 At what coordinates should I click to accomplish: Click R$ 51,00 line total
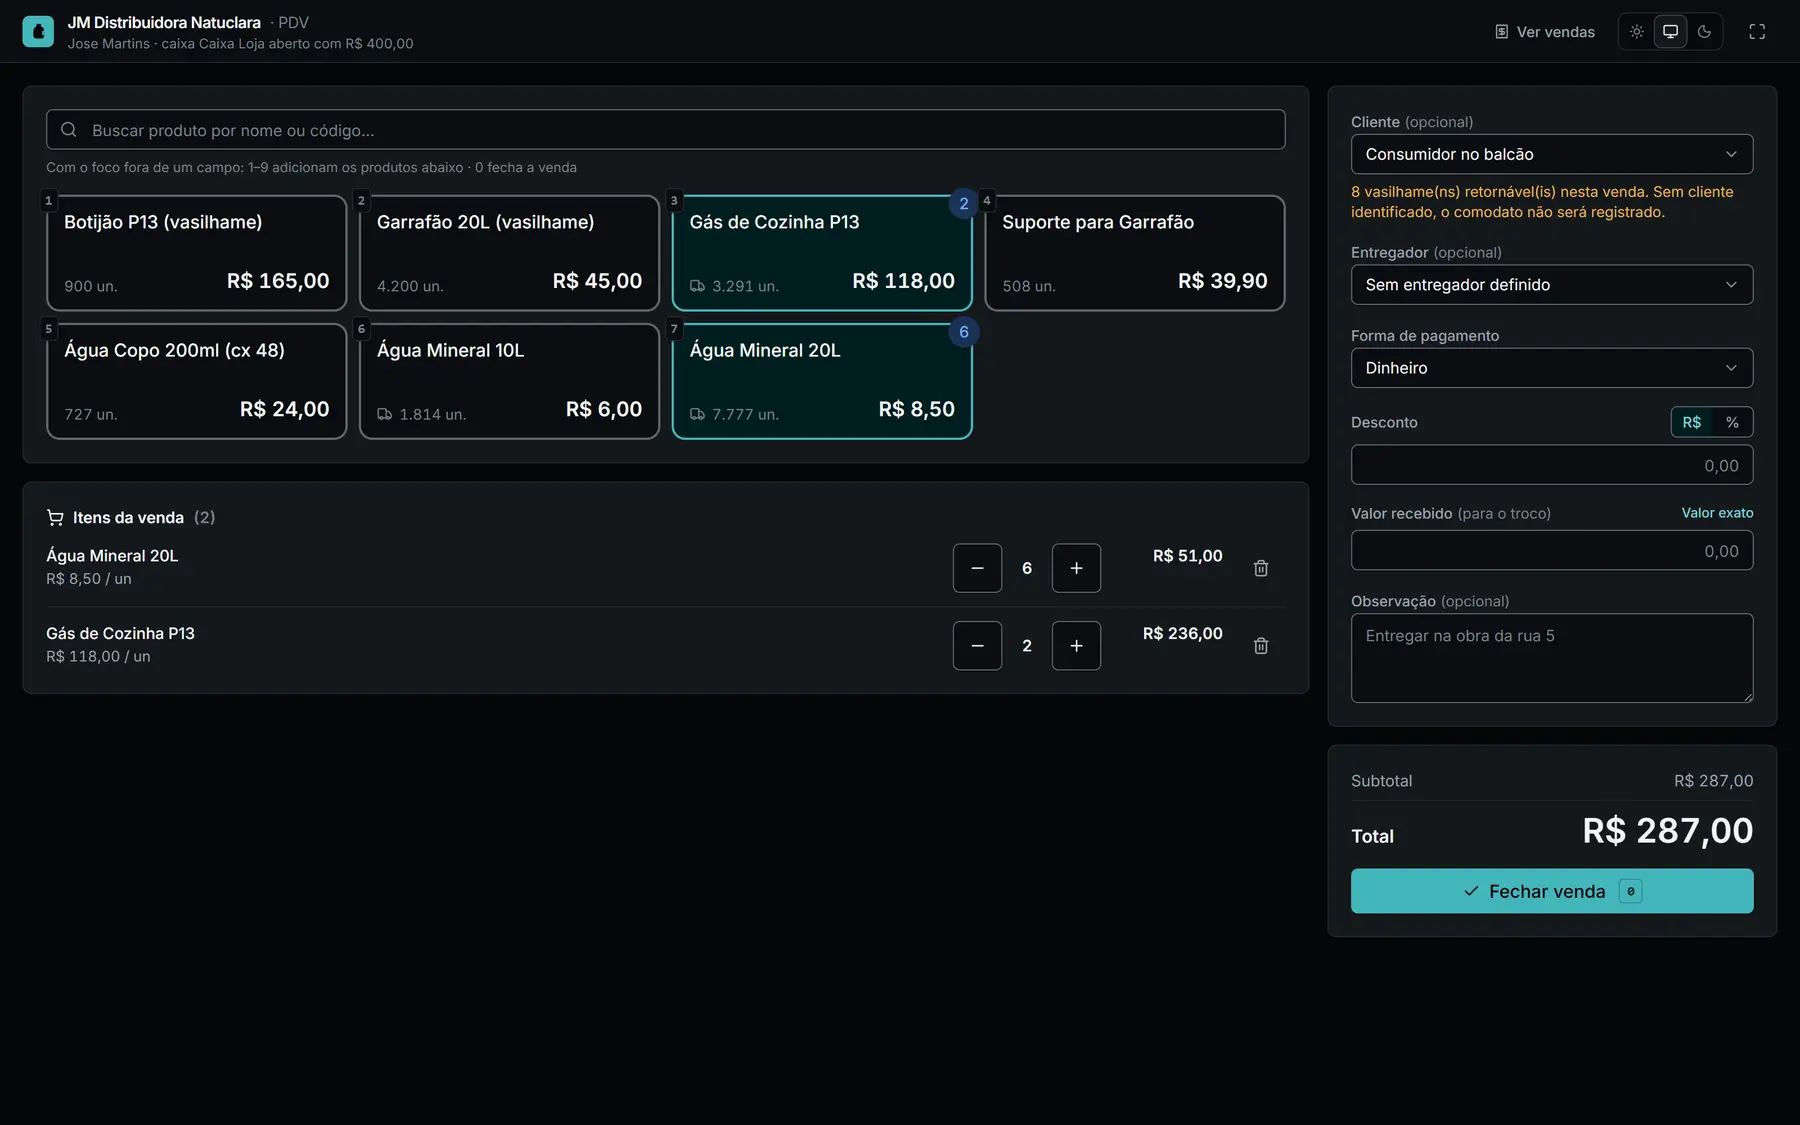(x=1187, y=556)
